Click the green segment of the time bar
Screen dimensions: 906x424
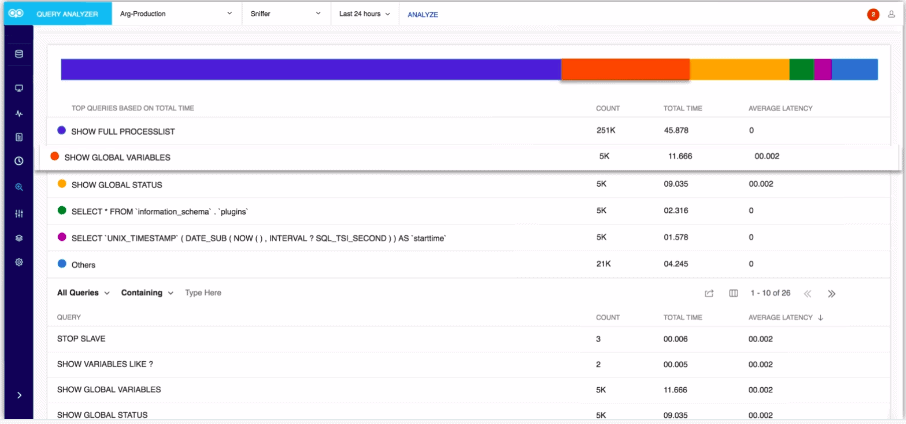click(802, 69)
